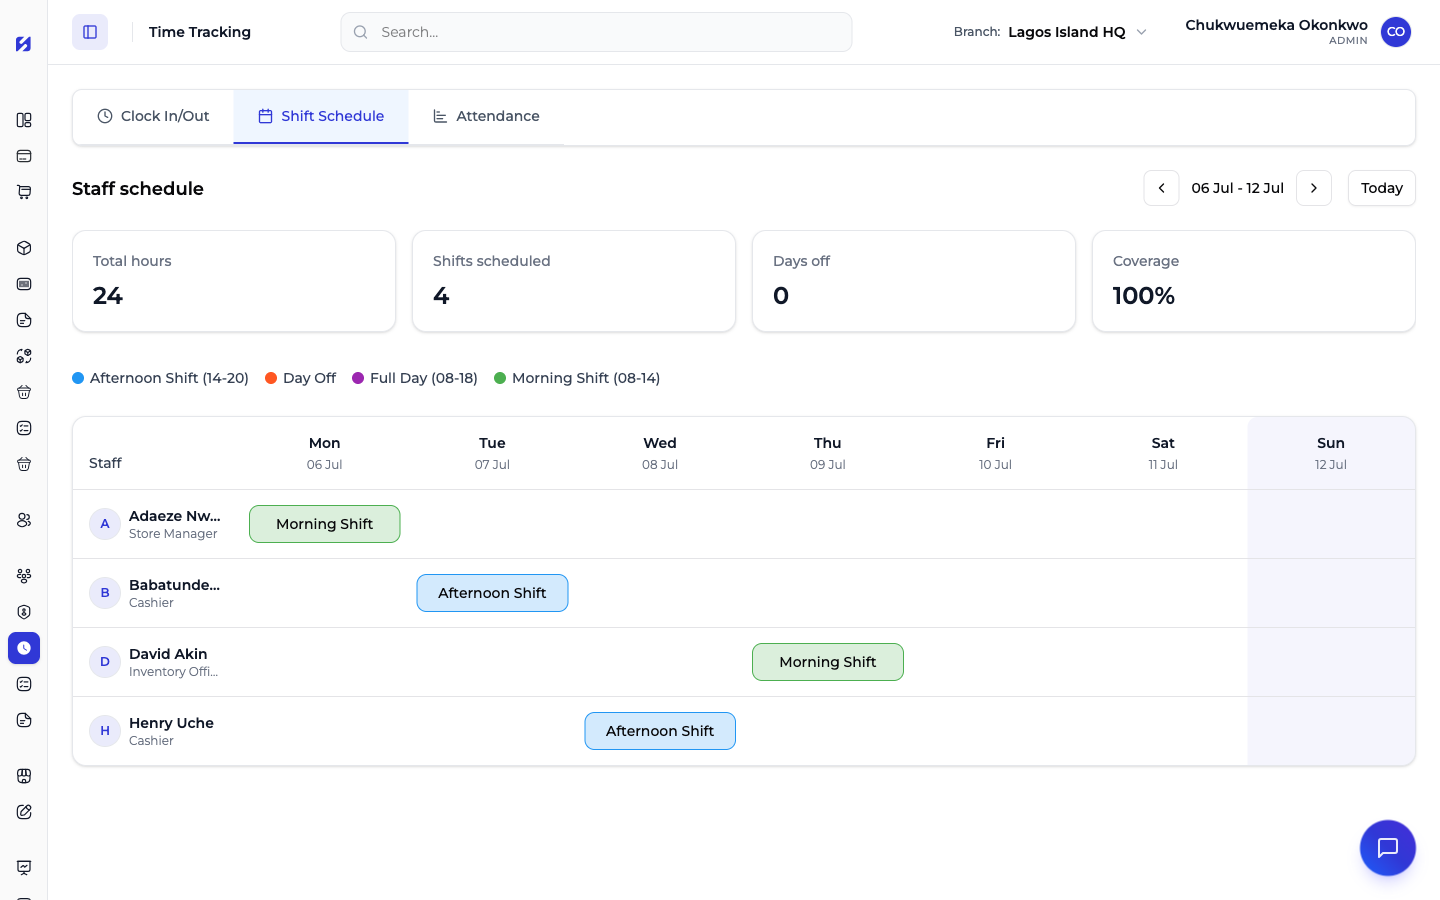
Task: Go to next week with right chevron
Action: (1314, 188)
